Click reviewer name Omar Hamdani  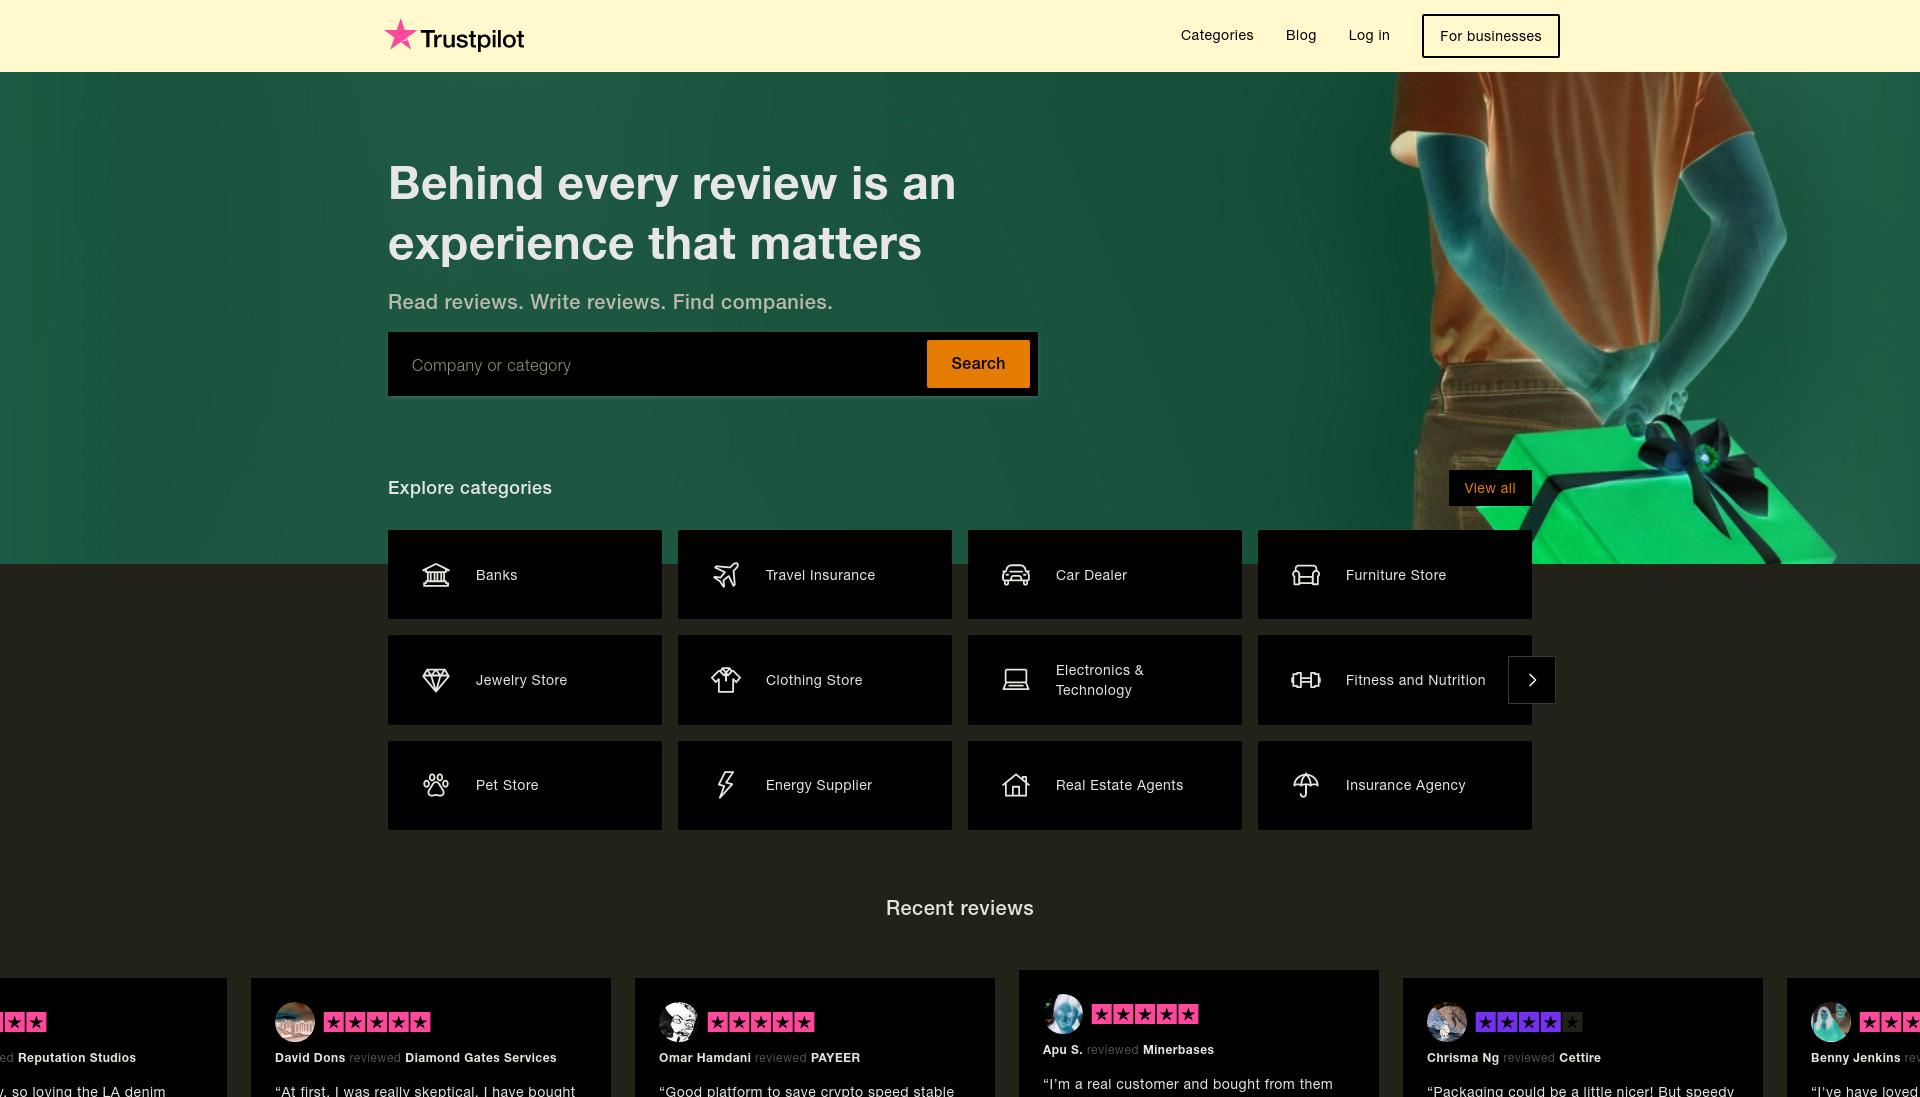coord(705,1058)
